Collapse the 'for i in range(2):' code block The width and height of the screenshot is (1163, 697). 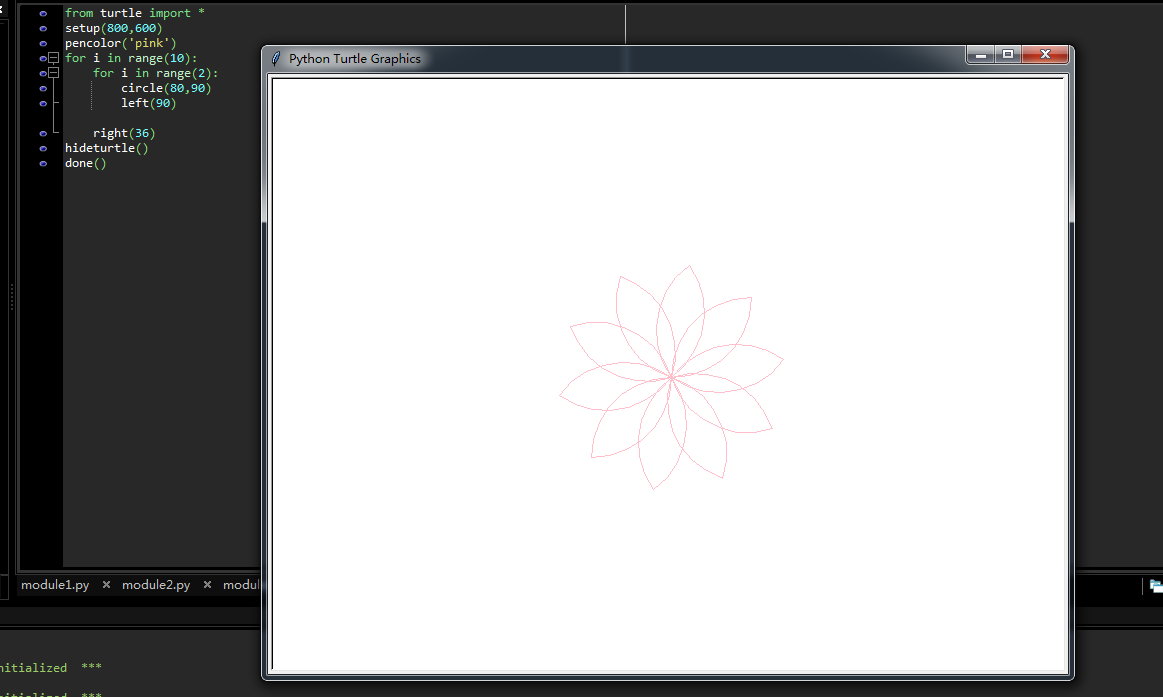[x=53, y=73]
